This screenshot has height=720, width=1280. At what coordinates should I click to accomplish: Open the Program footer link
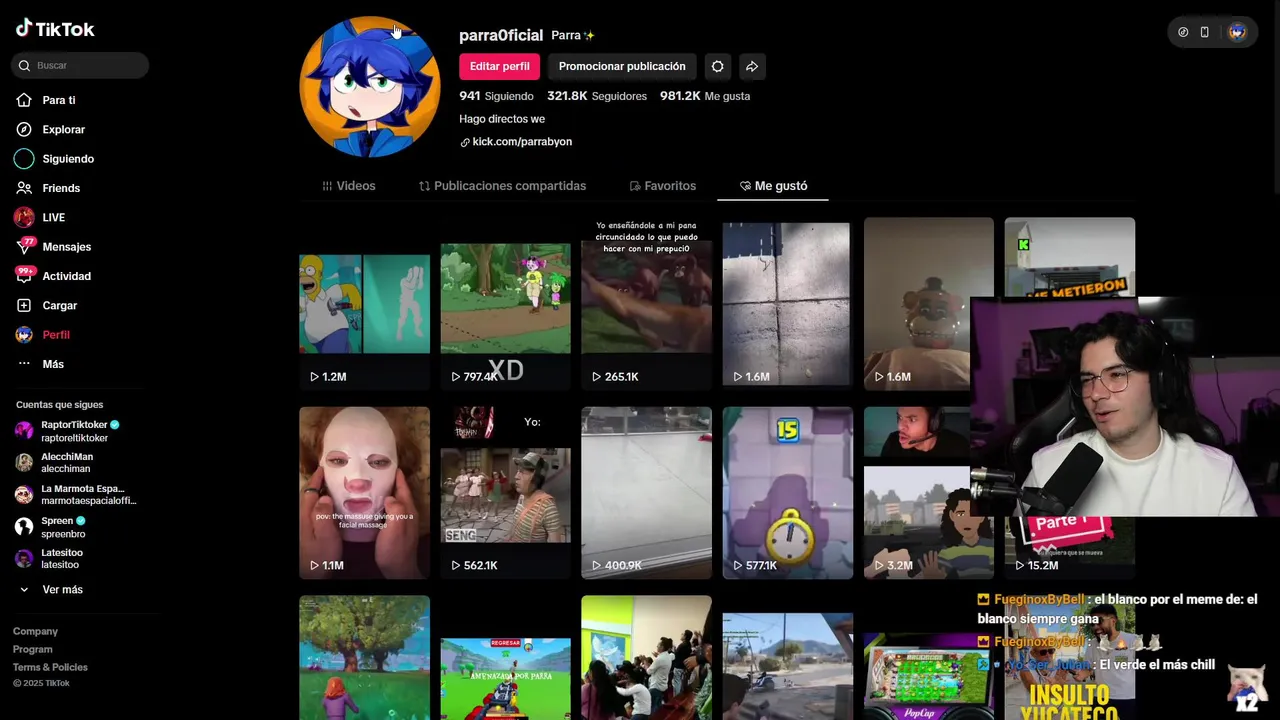pyautogui.click(x=33, y=649)
